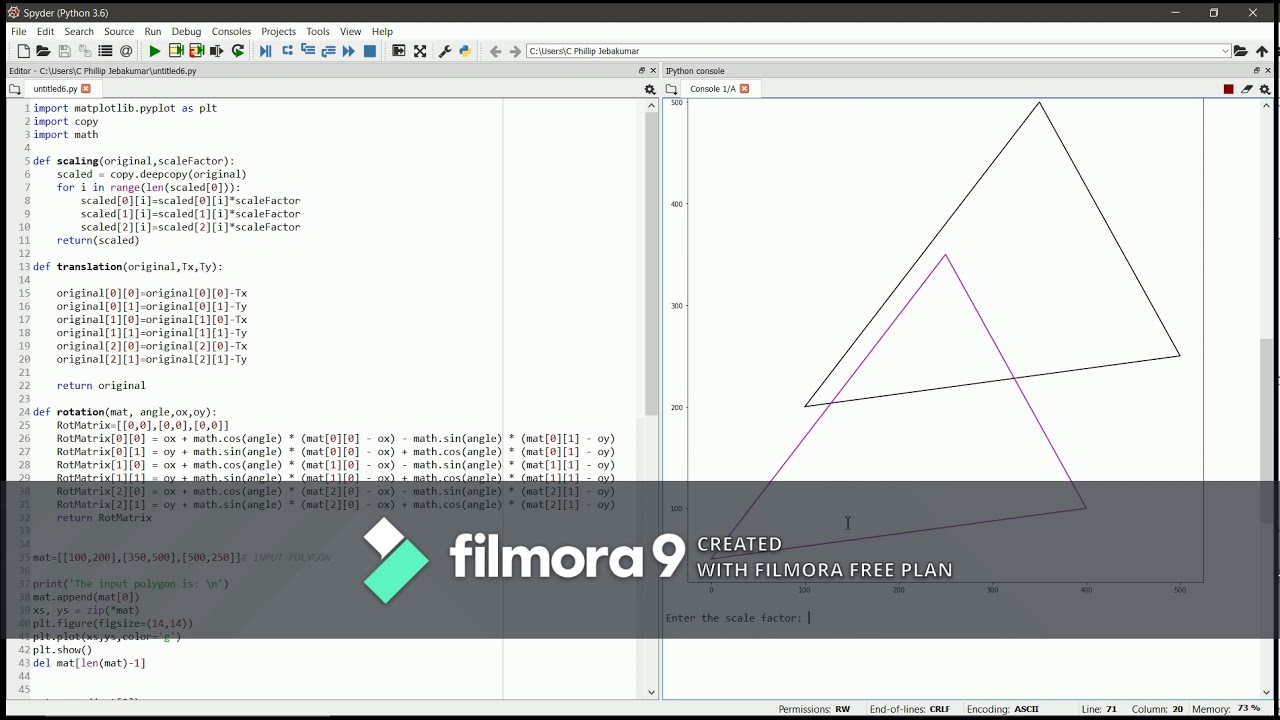The height and width of the screenshot is (720, 1280).
Task: Start debugging the file icon
Action: (266, 51)
